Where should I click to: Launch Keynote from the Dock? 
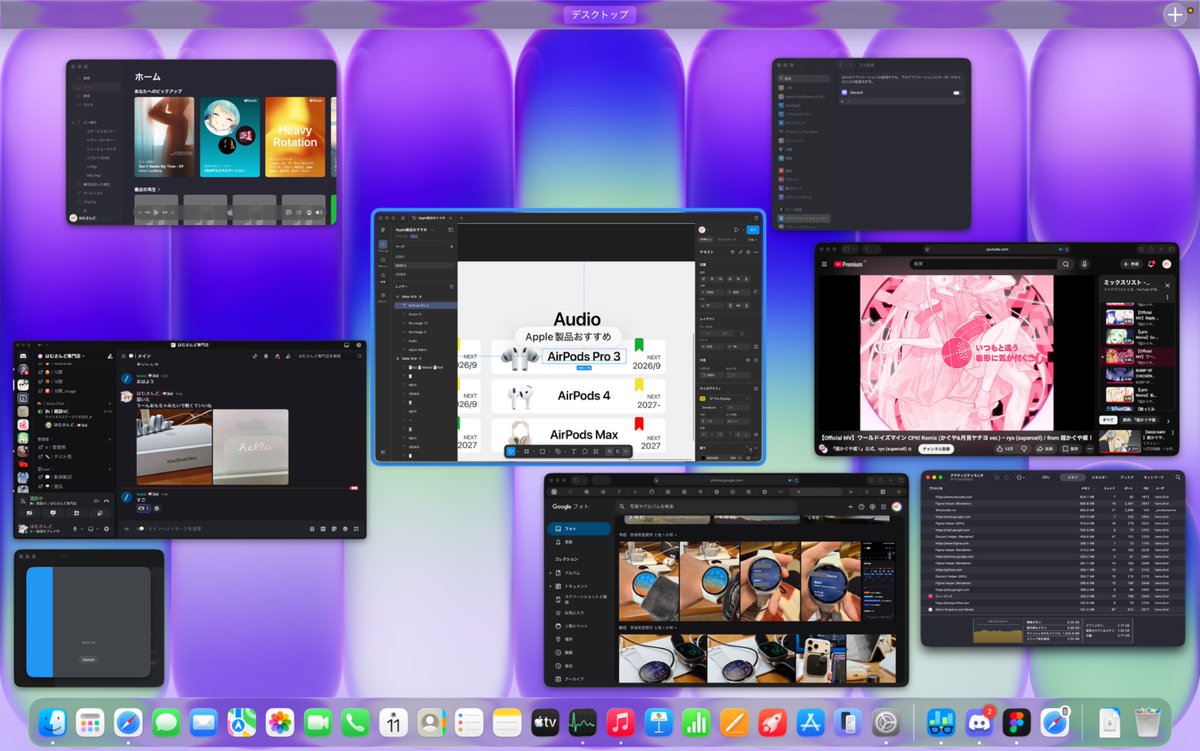[657, 722]
